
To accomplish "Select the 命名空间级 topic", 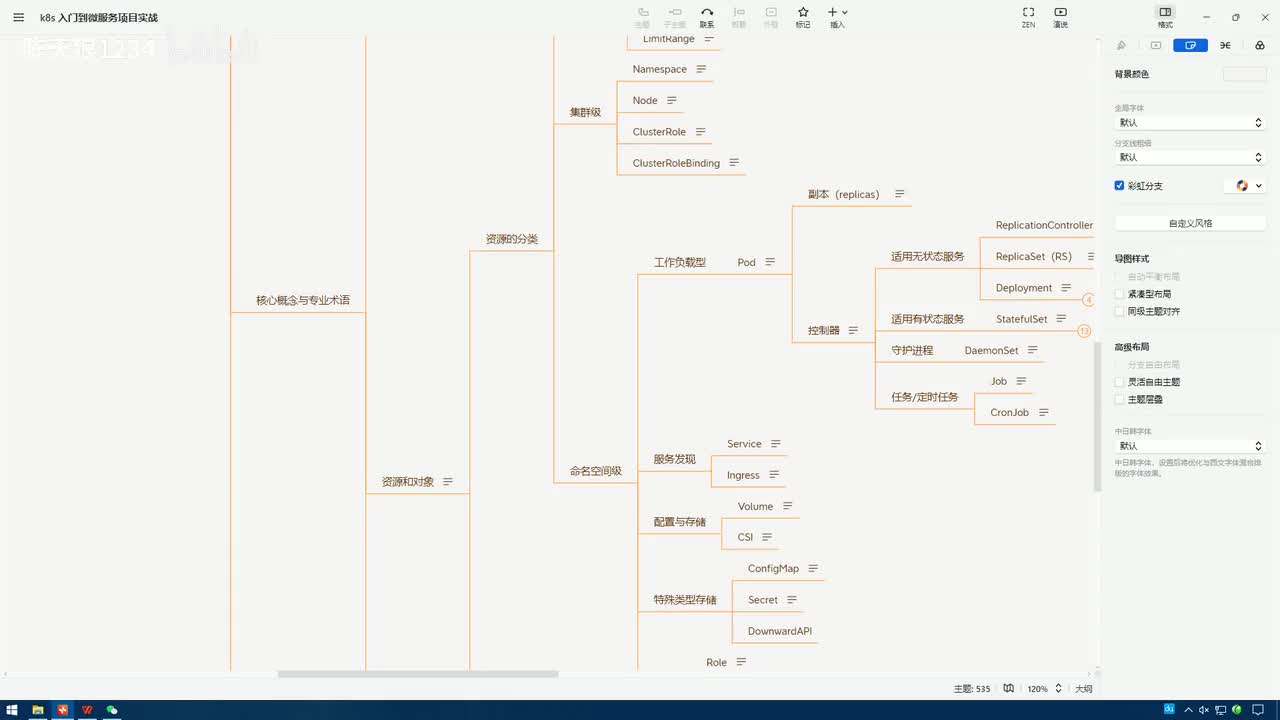I will 596,471.
